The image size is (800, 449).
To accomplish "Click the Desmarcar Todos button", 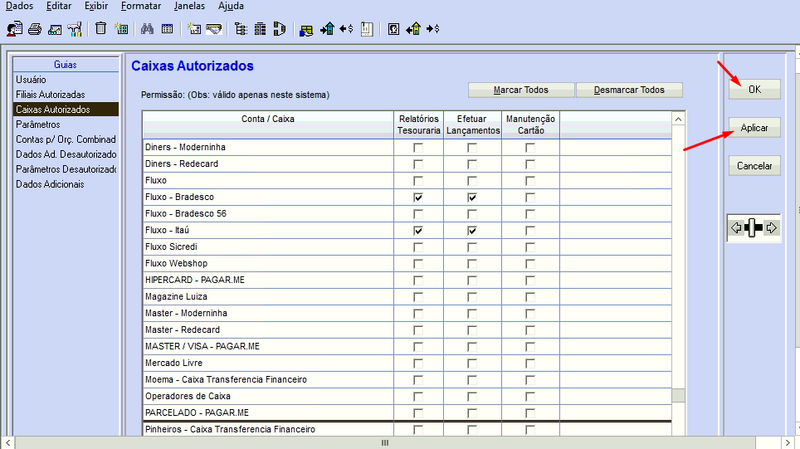I will click(629, 90).
